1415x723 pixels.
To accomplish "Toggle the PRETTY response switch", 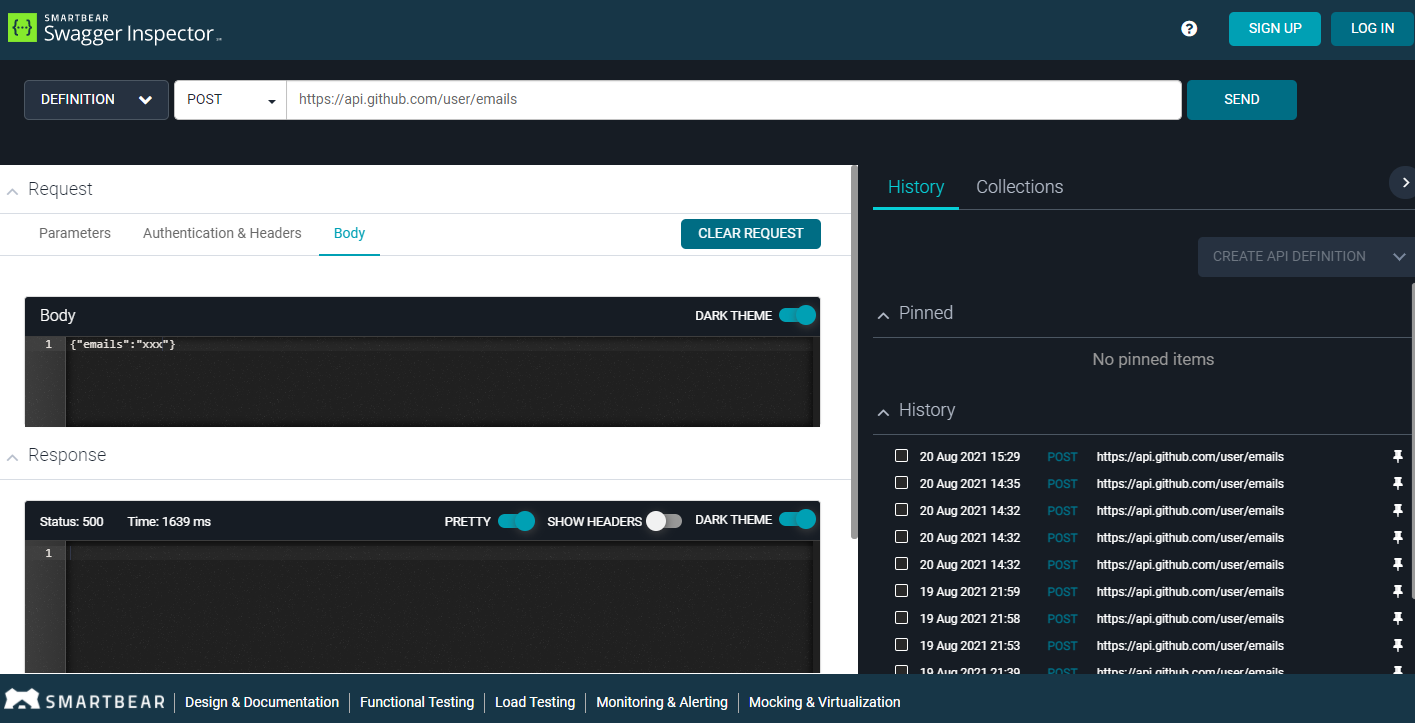I will (516, 521).
